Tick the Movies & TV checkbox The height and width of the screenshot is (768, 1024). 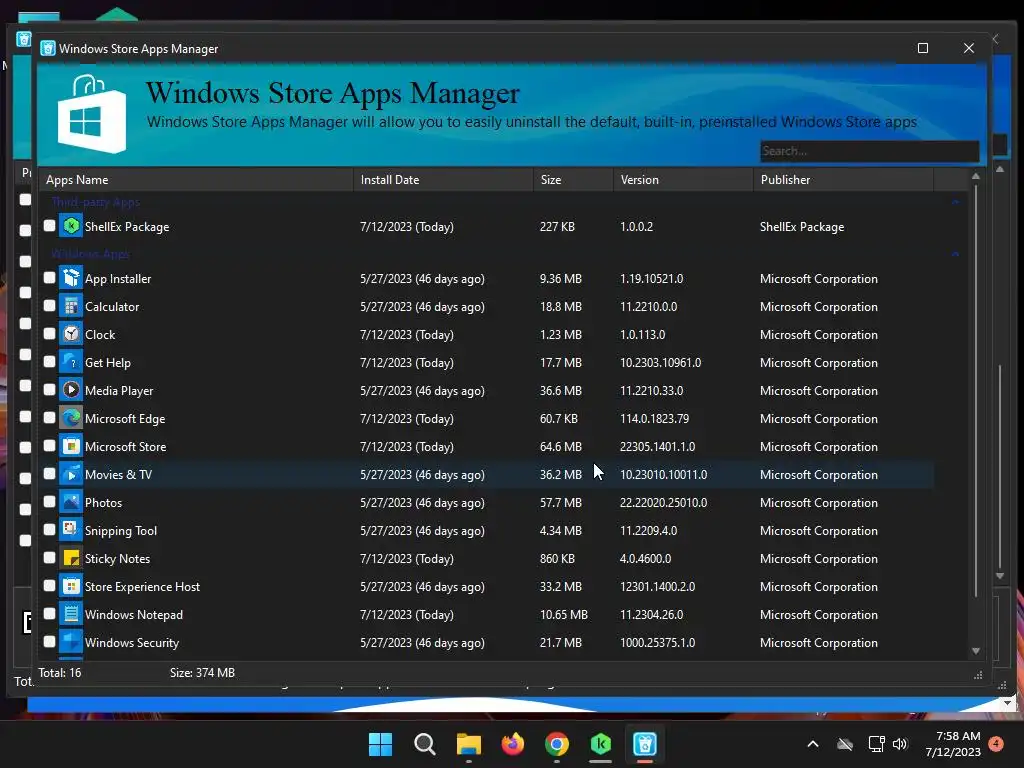(x=49, y=474)
